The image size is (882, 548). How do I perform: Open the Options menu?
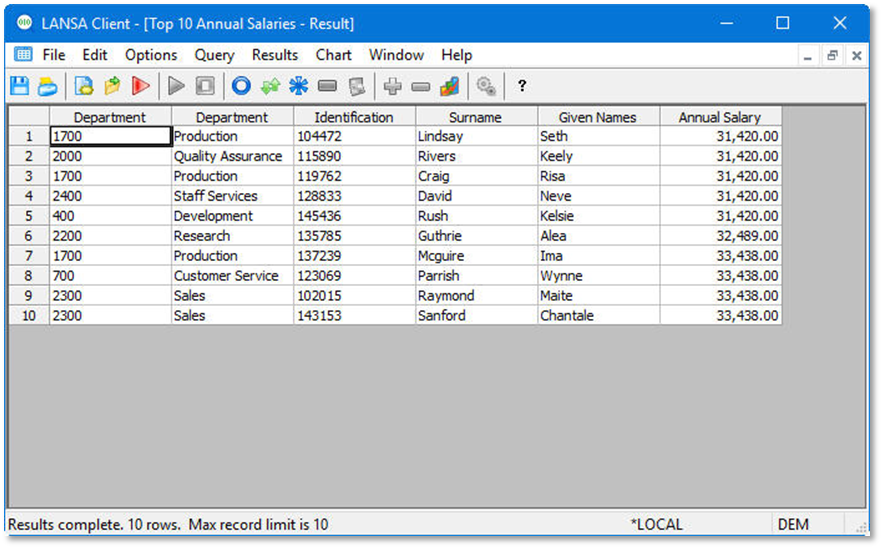coord(151,55)
